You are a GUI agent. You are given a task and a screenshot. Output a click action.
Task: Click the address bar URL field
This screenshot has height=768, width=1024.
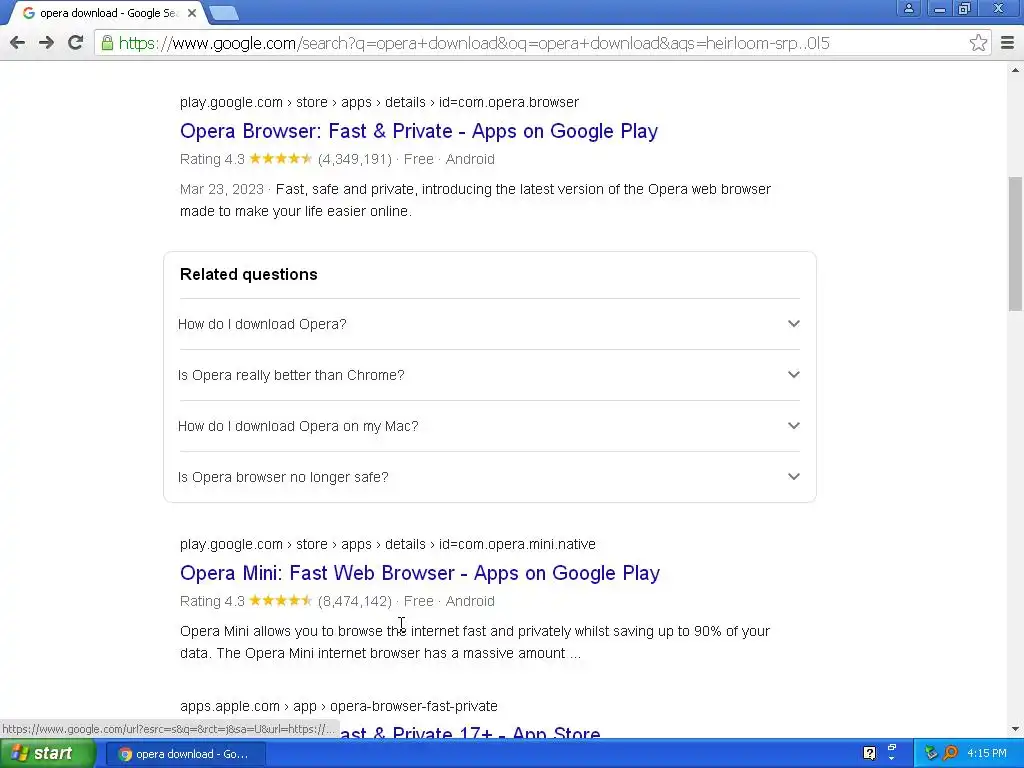tap(542, 43)
